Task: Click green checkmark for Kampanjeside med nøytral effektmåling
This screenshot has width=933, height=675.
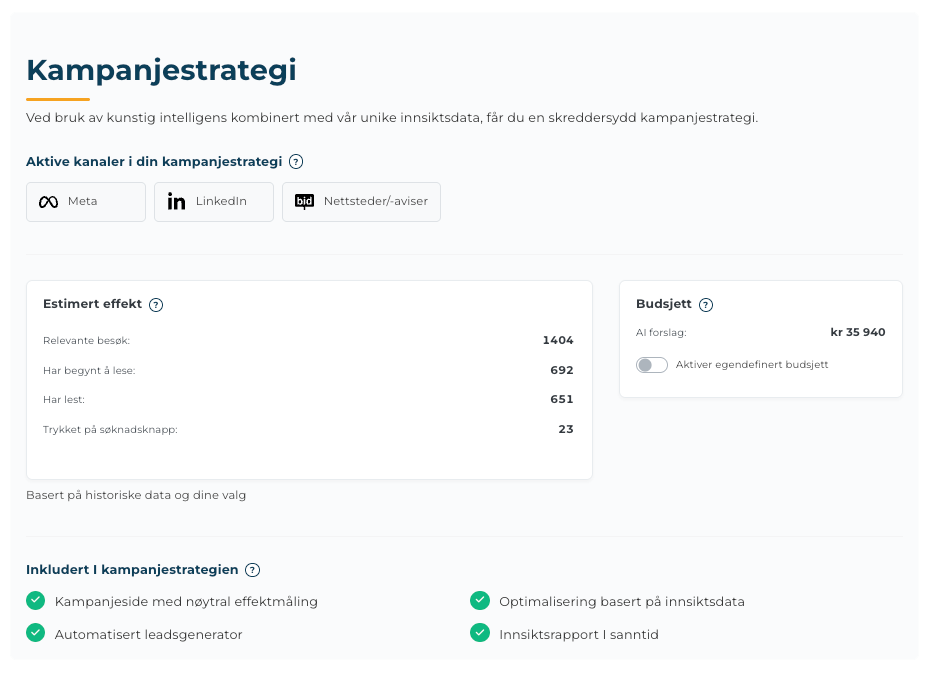Action: [x=36, y=601]
